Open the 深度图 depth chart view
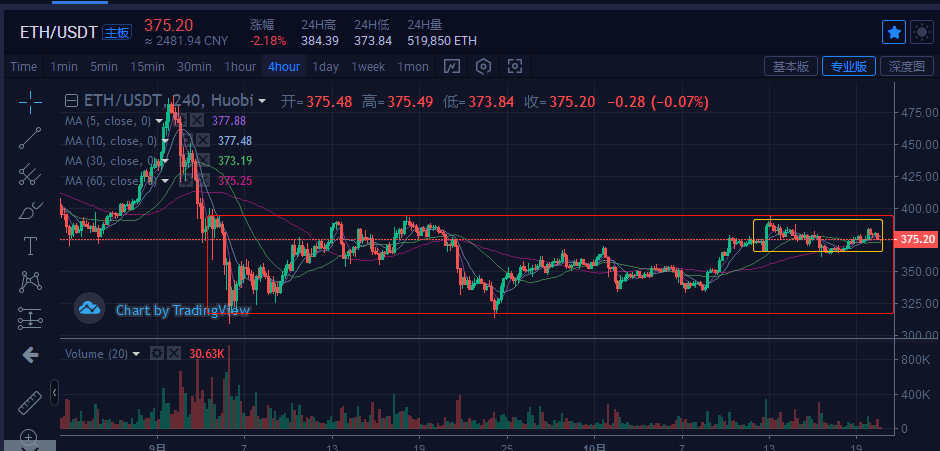 coord(906,66)
